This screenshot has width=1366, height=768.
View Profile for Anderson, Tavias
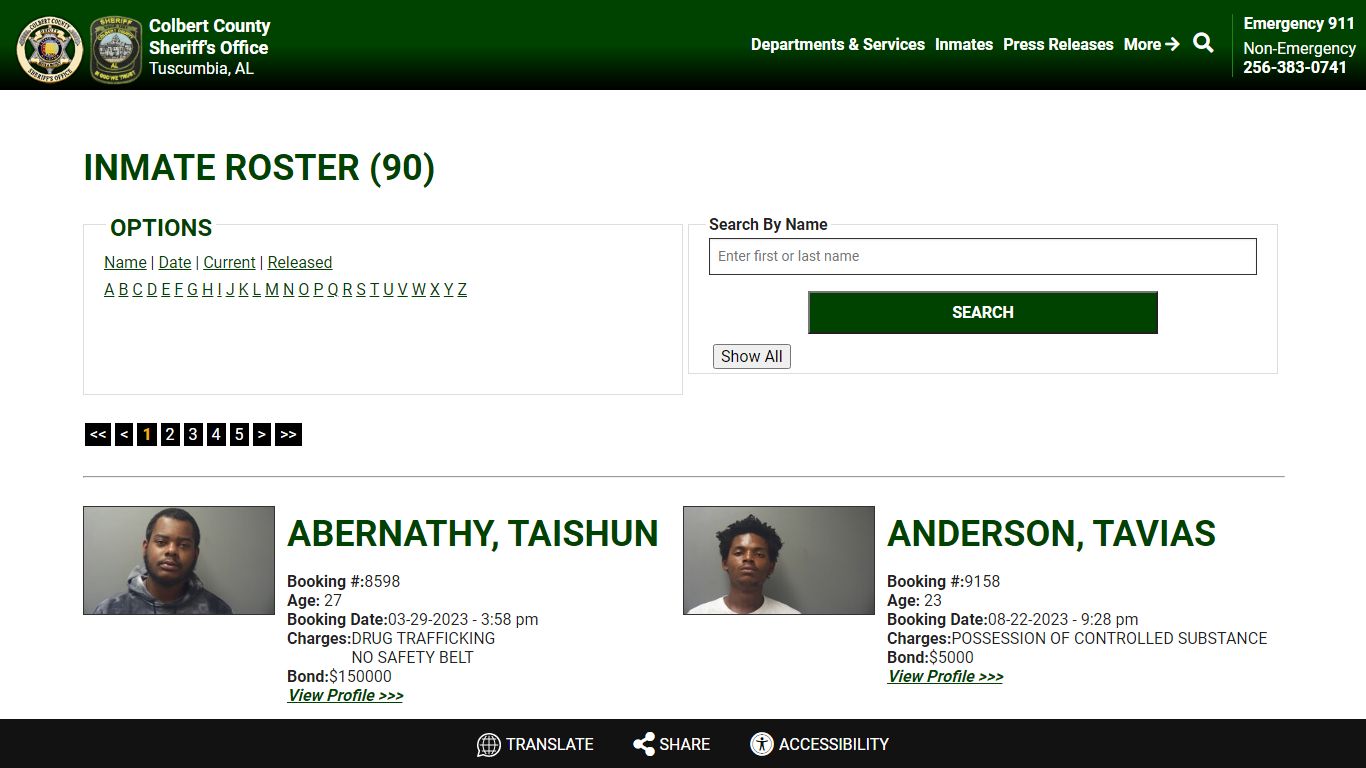pyautogui.click(x=945, y=676)
